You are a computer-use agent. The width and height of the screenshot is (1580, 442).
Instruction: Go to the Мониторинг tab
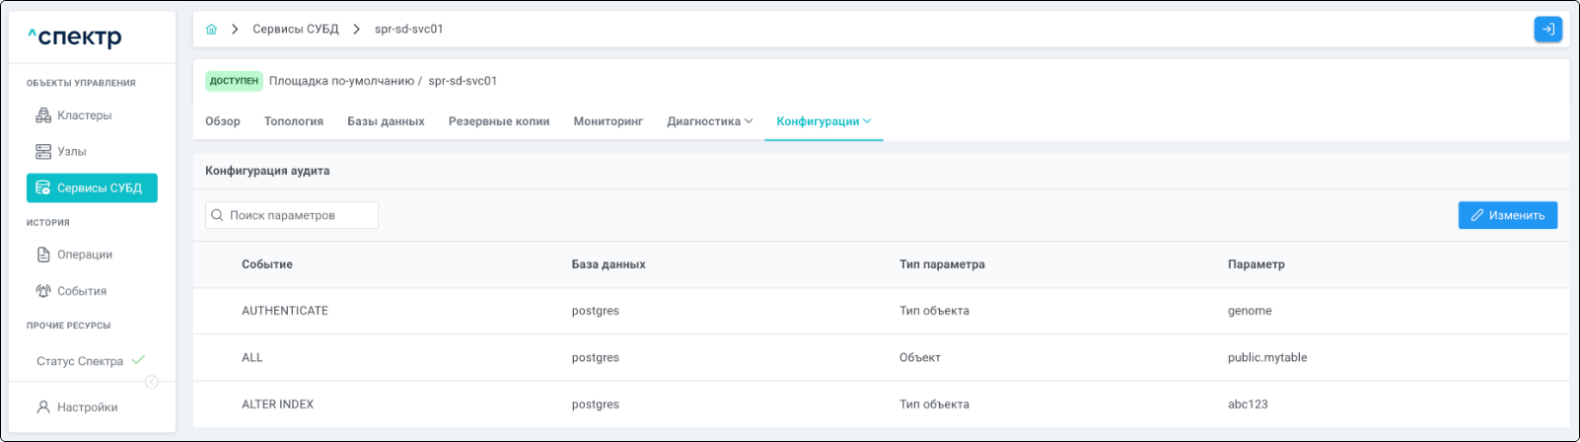point(607,121)
